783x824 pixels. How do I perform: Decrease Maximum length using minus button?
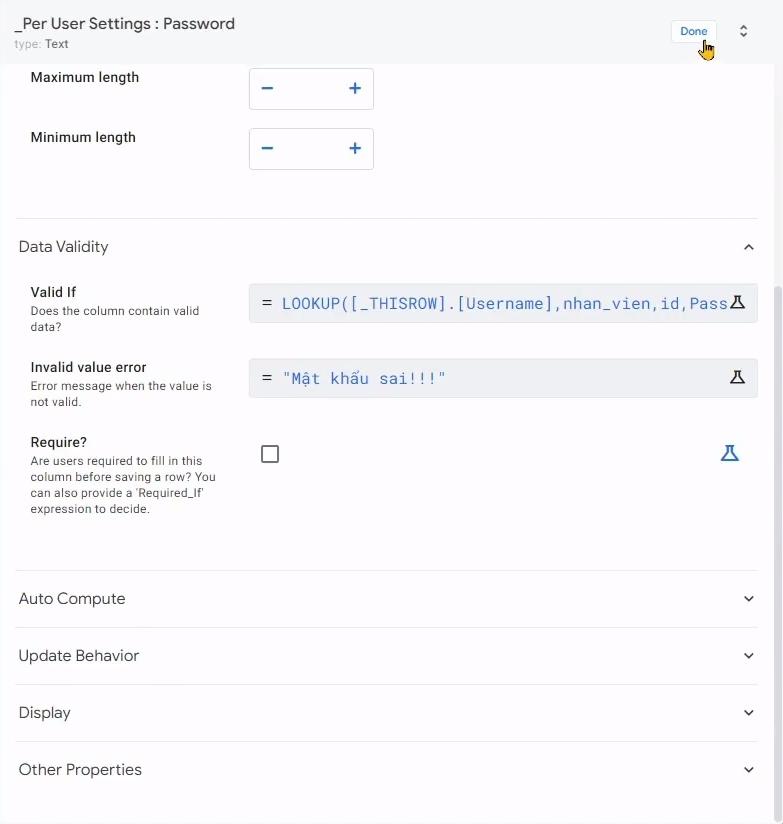[267, 88]
